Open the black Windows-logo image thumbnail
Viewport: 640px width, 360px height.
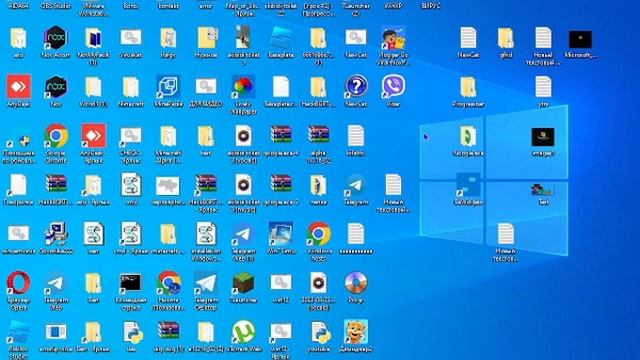pyautogui.click(x=543, y=137)
